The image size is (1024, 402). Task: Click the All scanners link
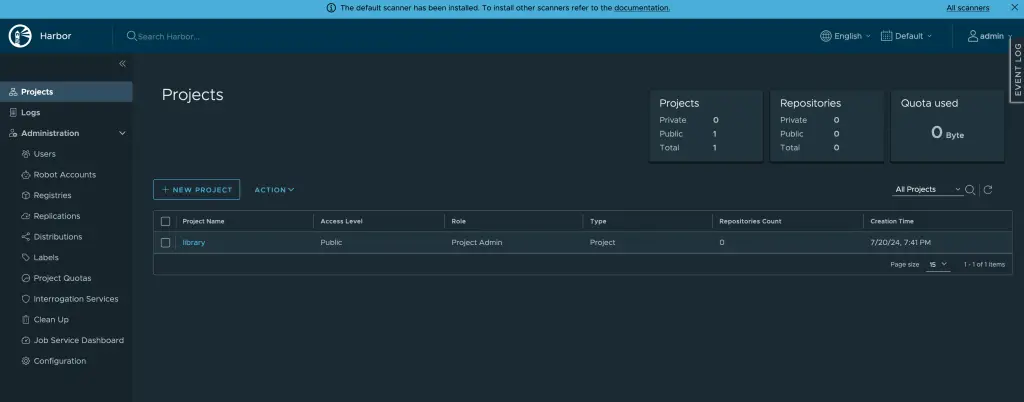968,8
